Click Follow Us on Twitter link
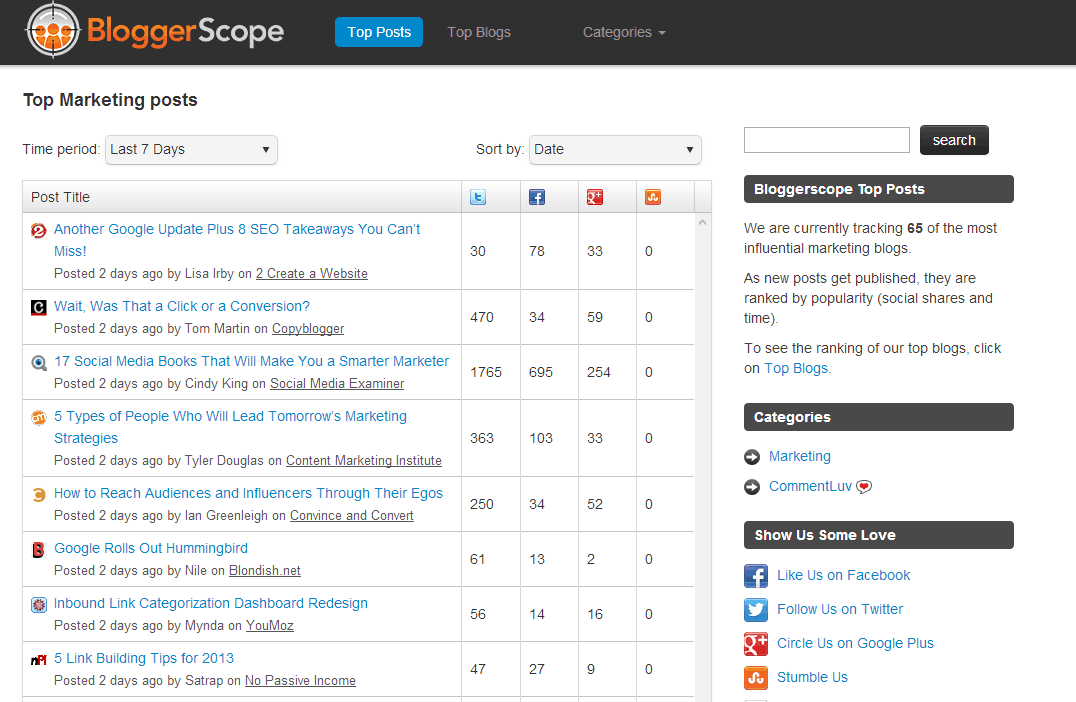The width and height of the screenshot is (1076, 702). click(x=840, y=609)
